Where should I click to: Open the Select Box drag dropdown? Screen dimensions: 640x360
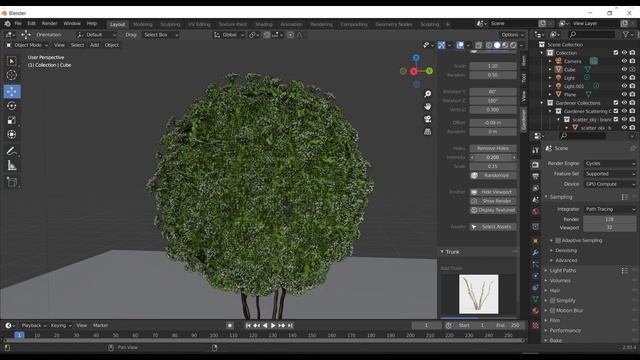click(x=161, y=35)
